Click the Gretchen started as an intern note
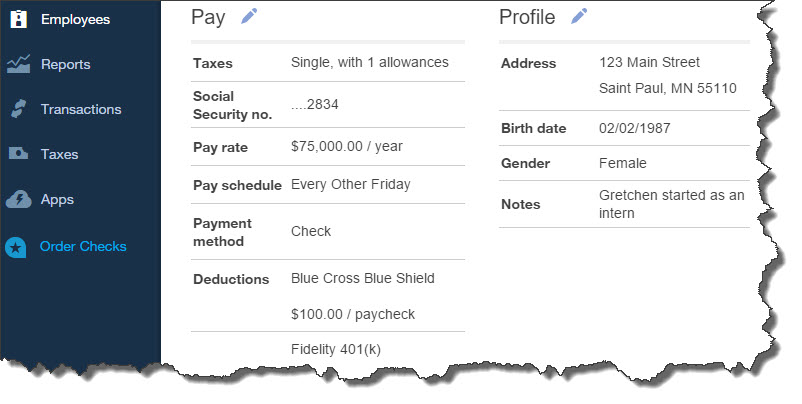Viewport: 802px width, 404px height. coord(672,204)
